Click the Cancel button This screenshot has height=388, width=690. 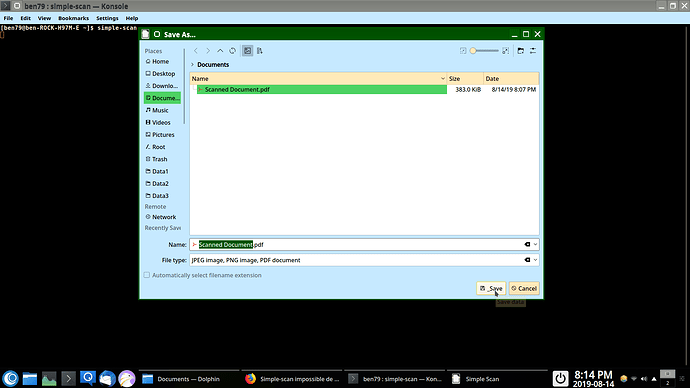[x=524, y=289]
